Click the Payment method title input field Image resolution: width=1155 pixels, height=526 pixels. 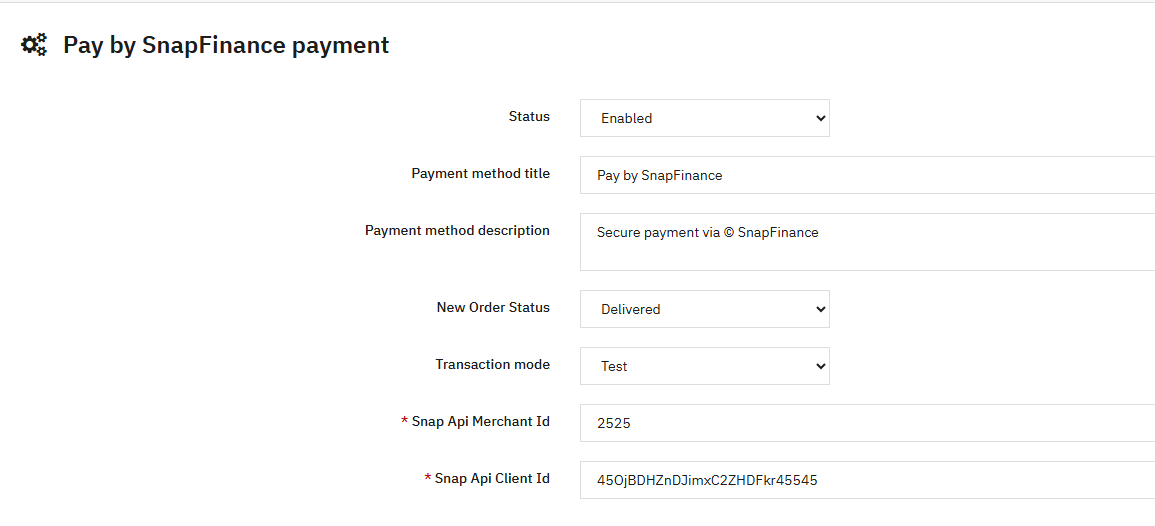[x=866, y=175]
